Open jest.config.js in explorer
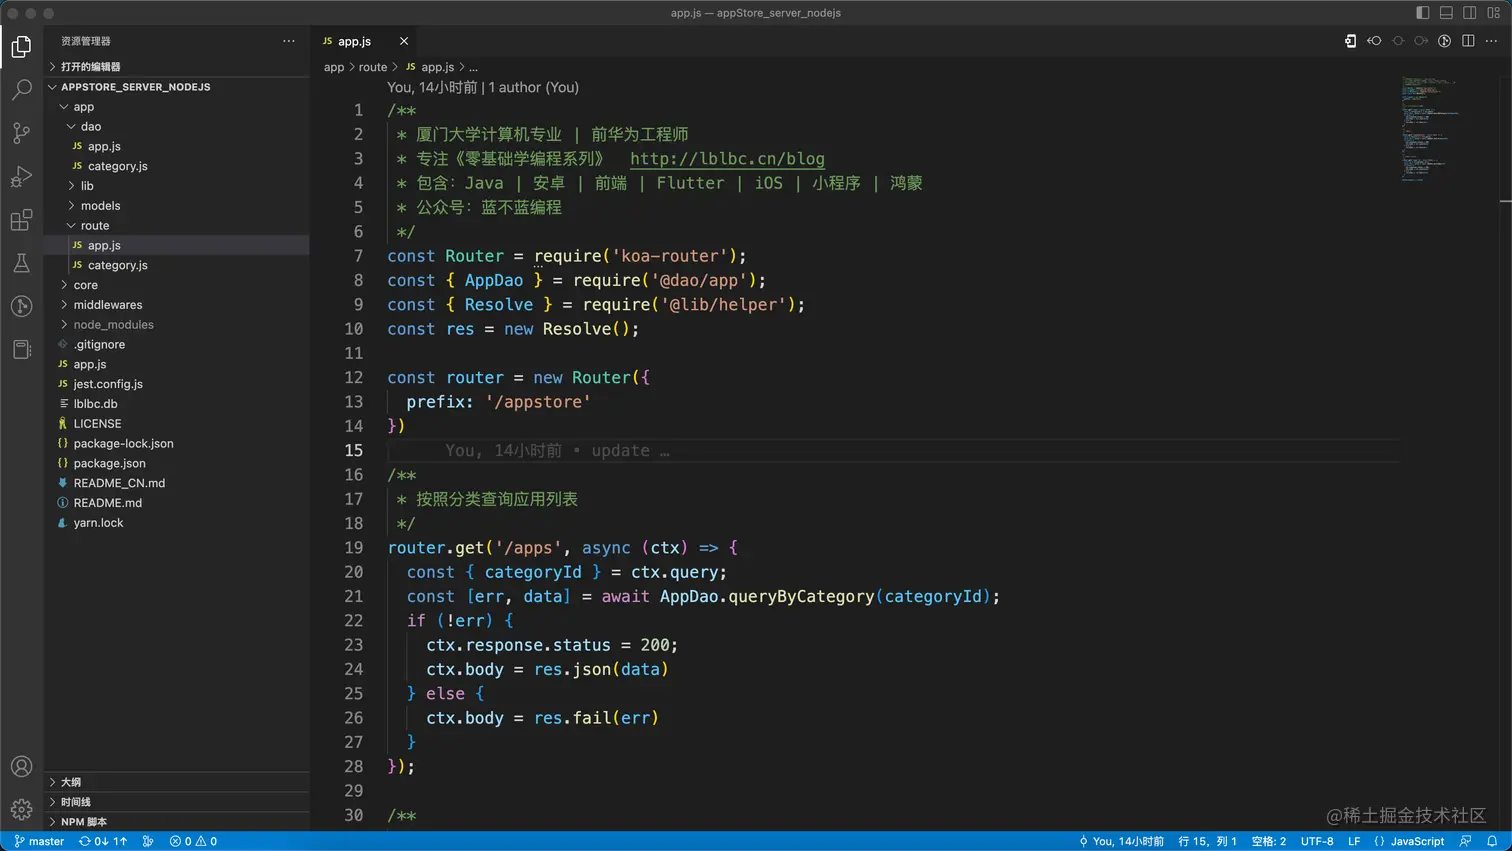This screenshot has width=1512, height=851. pyautogui.click(x=177, y=384)
